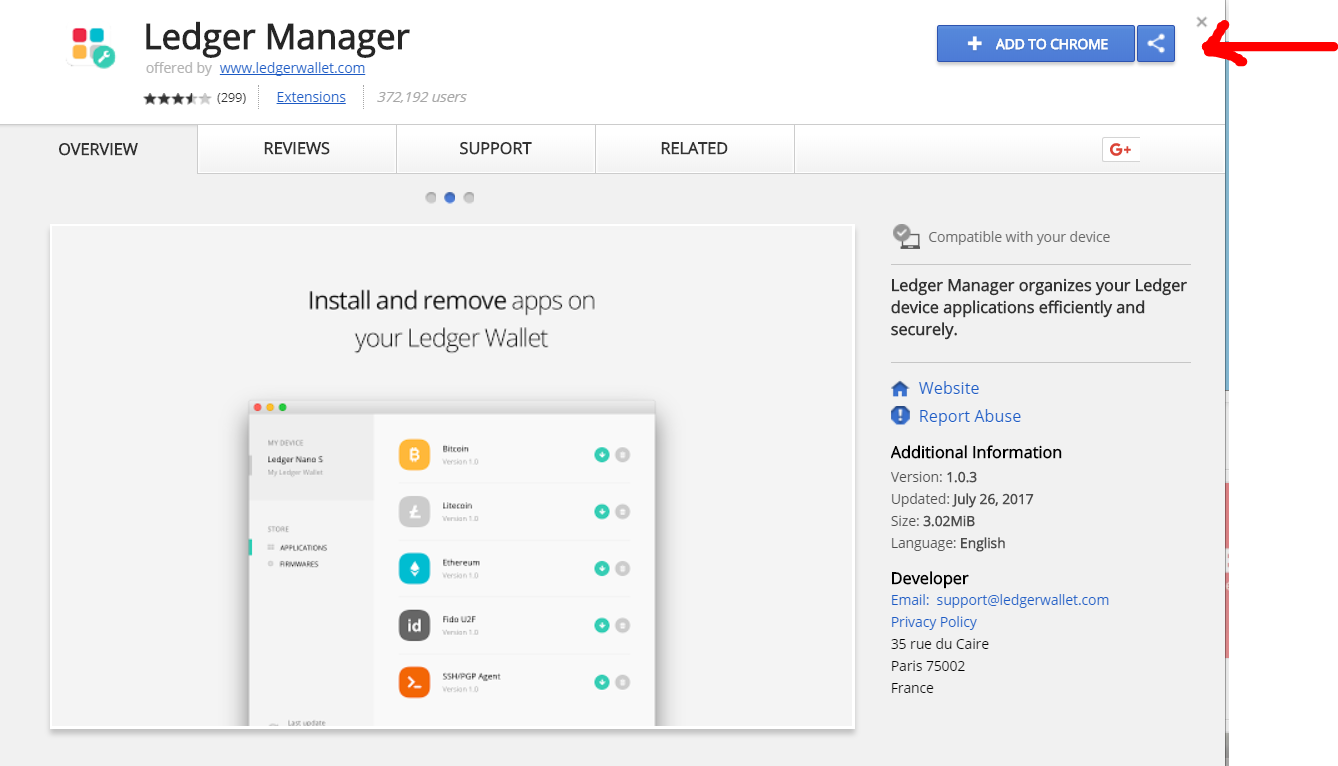This screenshot has width=1338, height=766.
Task: Switch to the Support tab
Action: 495,148
